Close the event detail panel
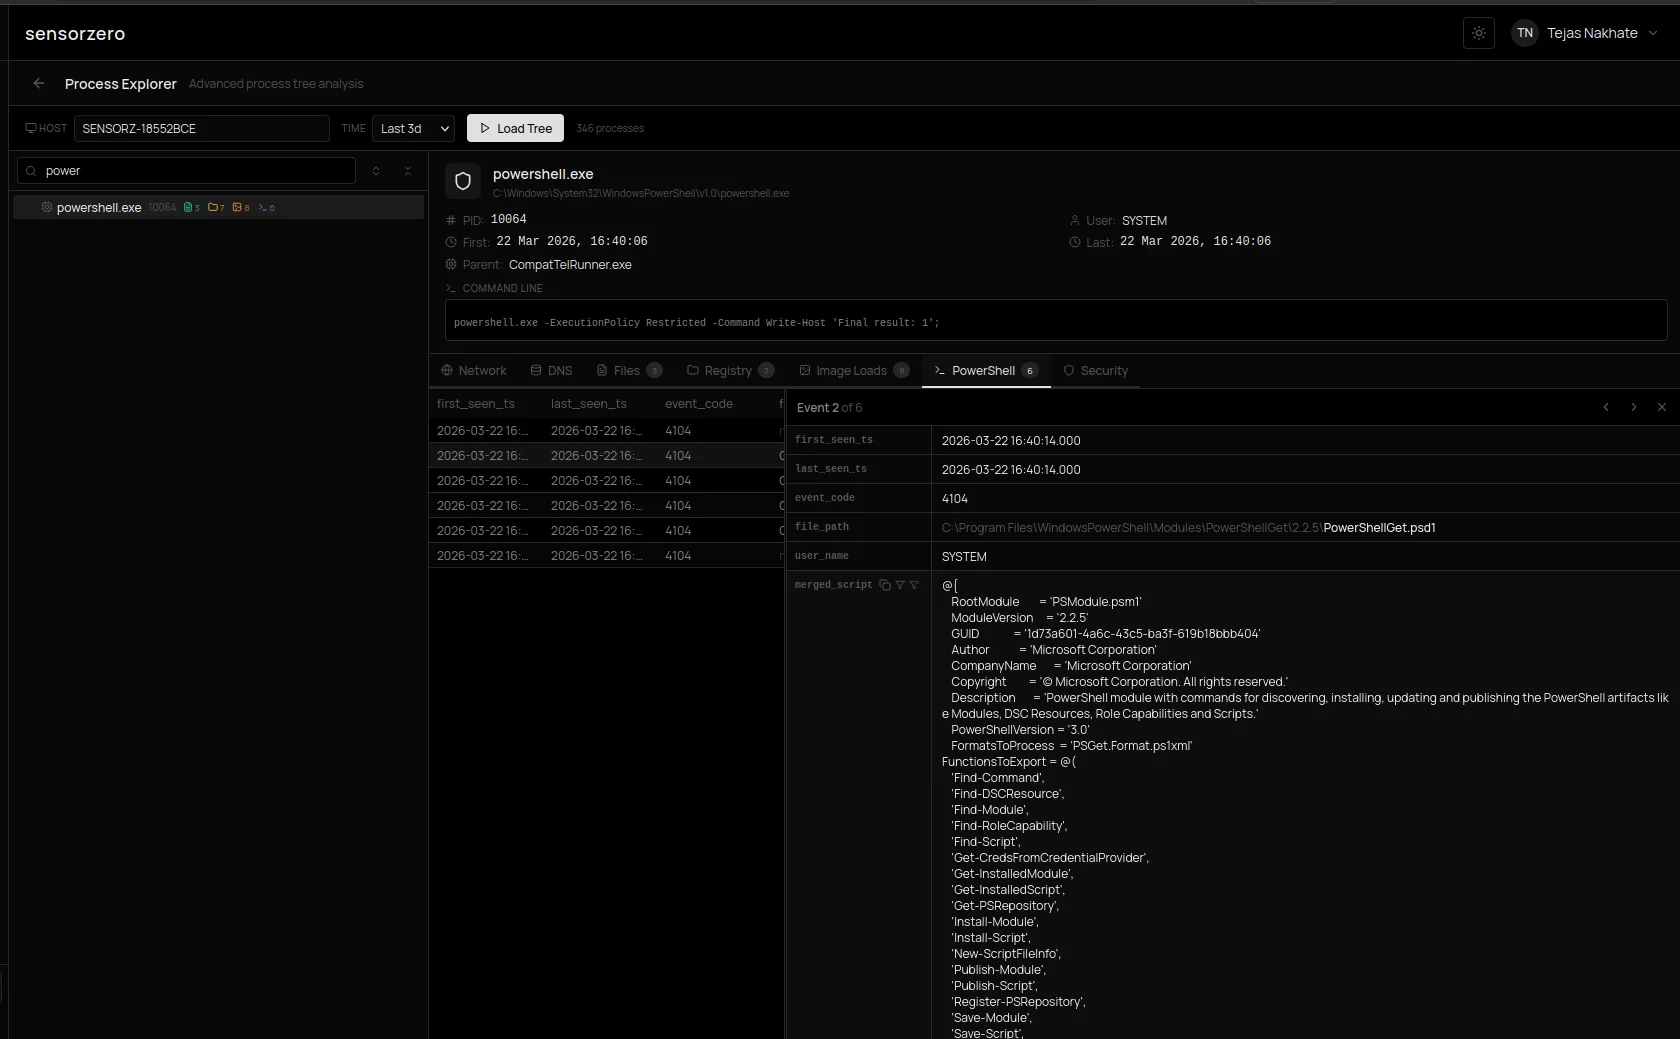Viewport: 1680px width, 1039px height. tap(1662, 407)
